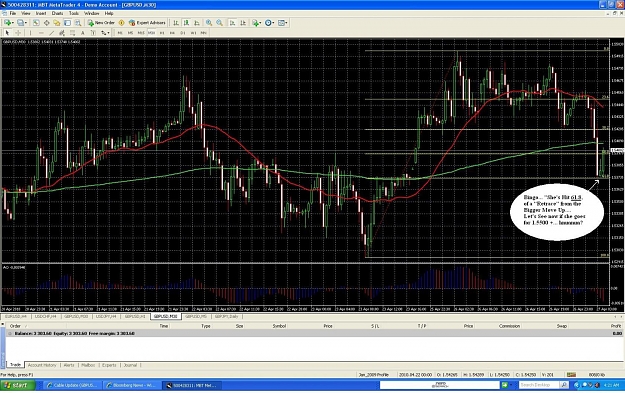Image resolution: width=625 pixels, height=393 pixels.
Task: Open the View menu
Action: (26, 13)
